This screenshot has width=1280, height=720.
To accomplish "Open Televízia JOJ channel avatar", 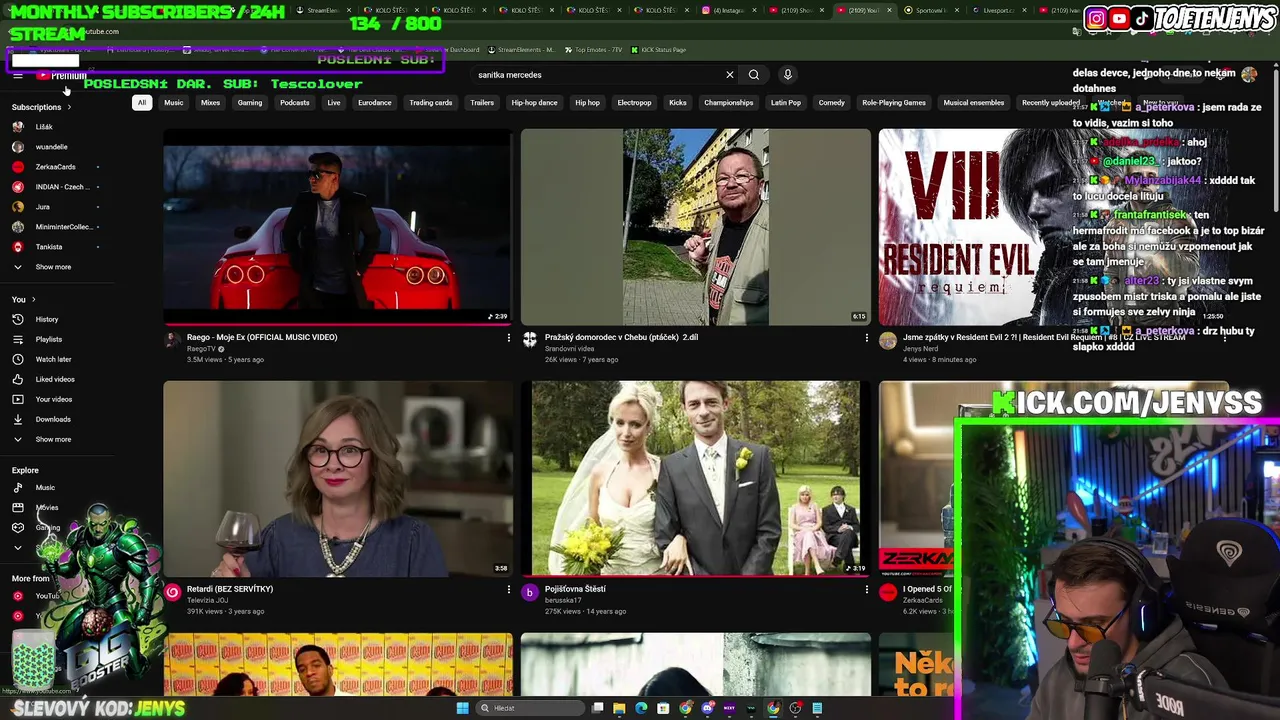I will point(173,593).
